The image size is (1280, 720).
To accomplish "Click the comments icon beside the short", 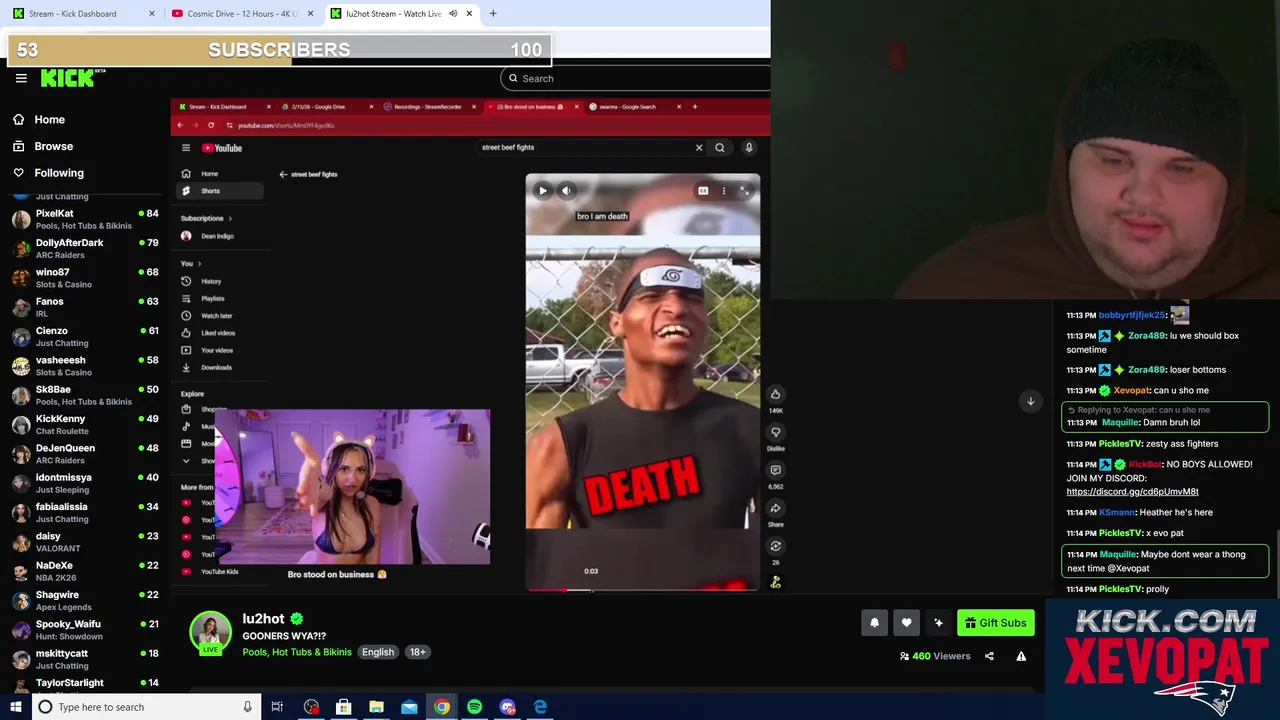I will (775, 470).
